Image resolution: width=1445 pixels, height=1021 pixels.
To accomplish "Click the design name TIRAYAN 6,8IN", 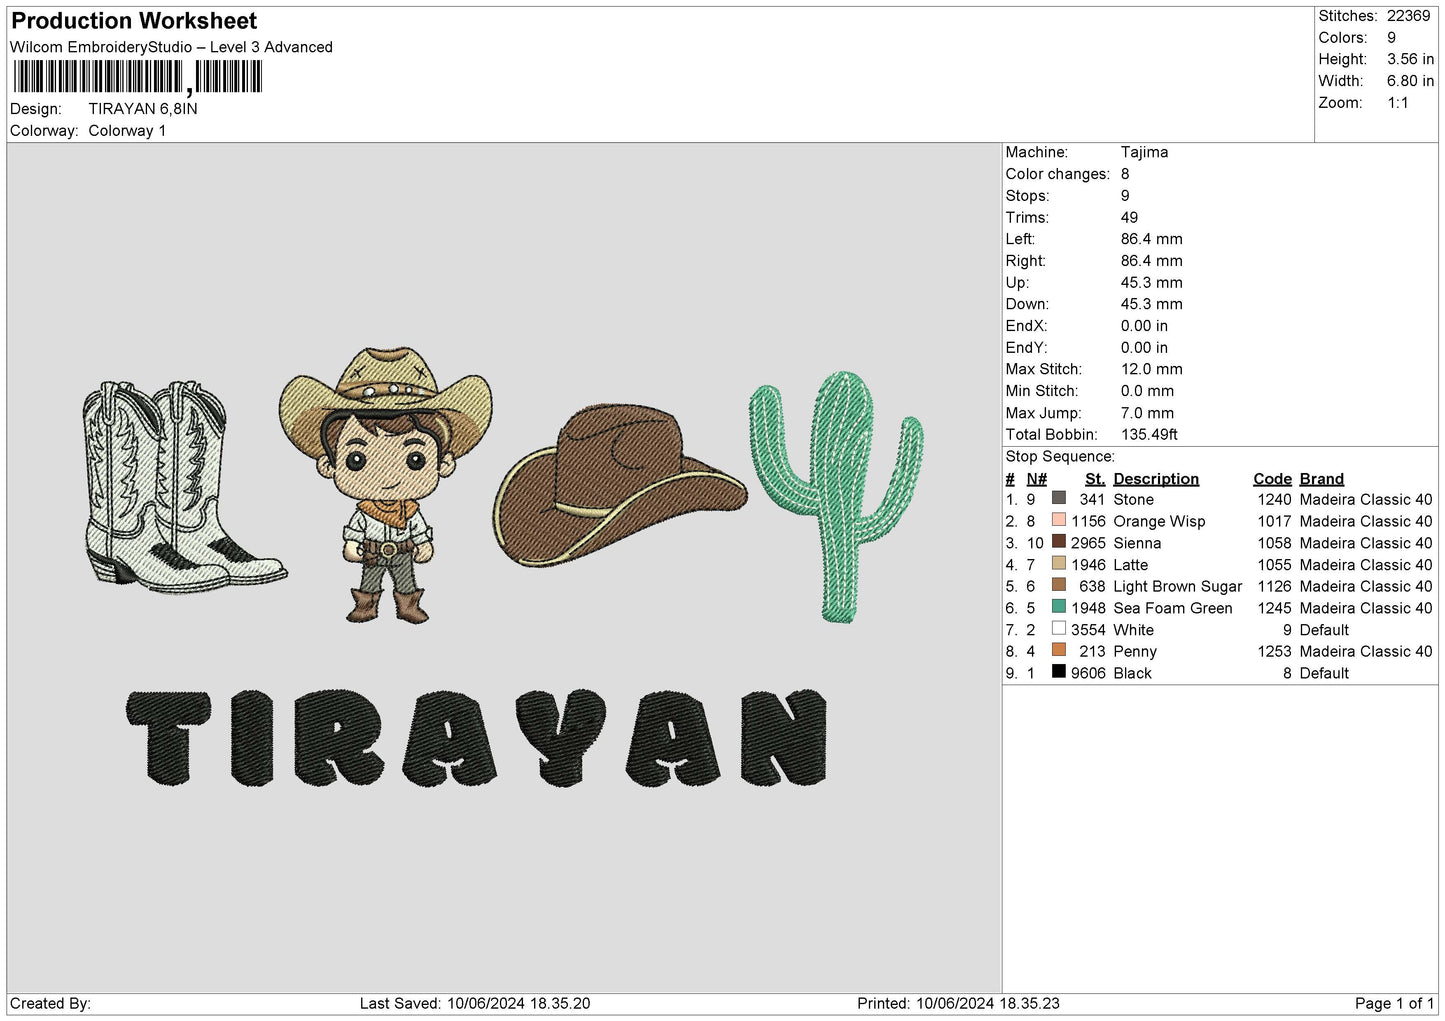I will 143,109.
